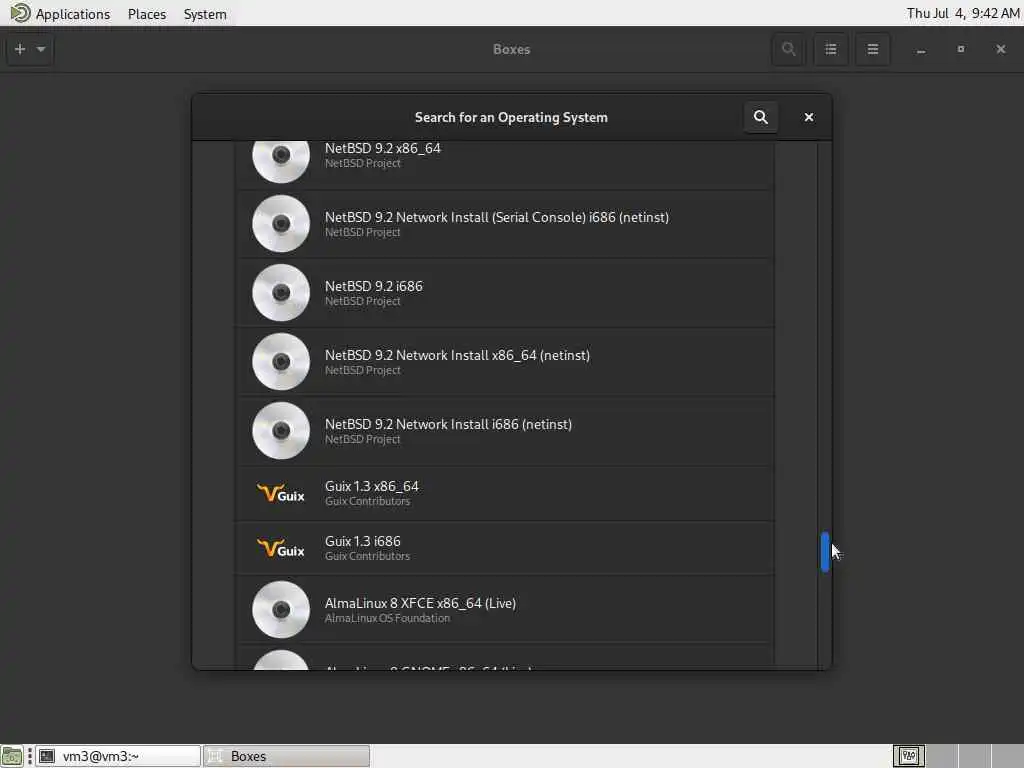
Task: Click disc icon of NetBSD 9.2 i686
Action: coord(281,293)
